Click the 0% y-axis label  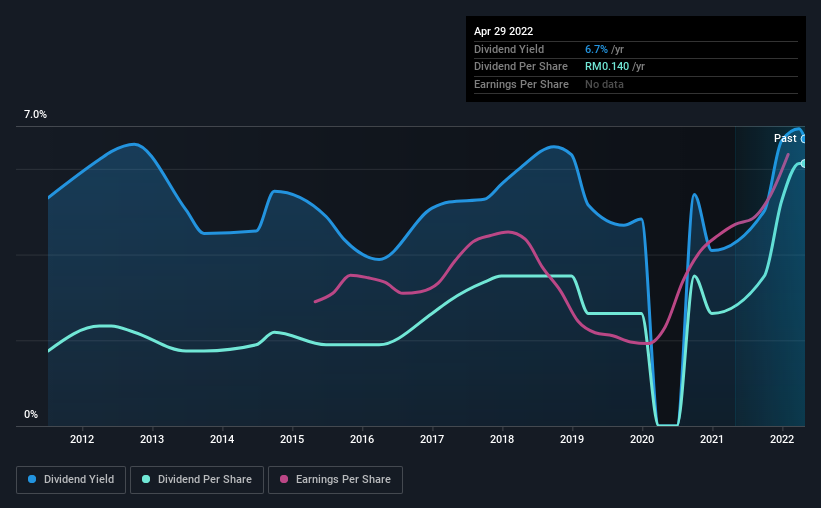(x=31, y=415)
